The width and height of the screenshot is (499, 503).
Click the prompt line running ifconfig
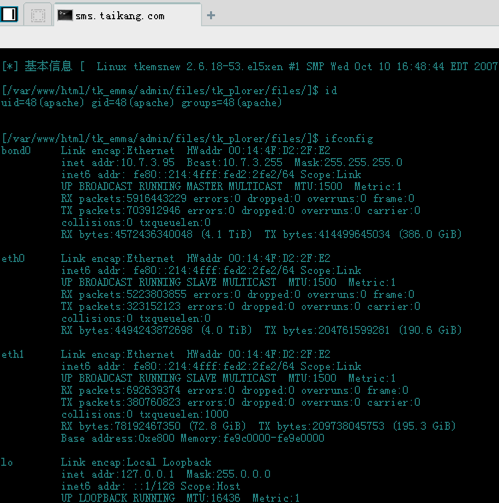point(187,138)
